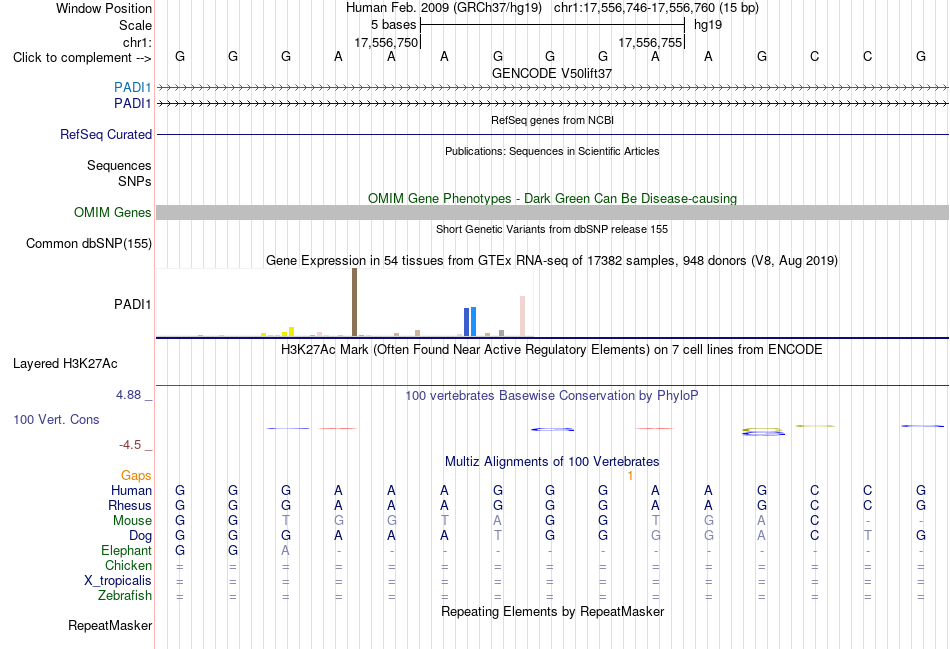This screenshot has height=649, width=950.
Task: Click the Dog species label
Action: click(x=141, y=536)
